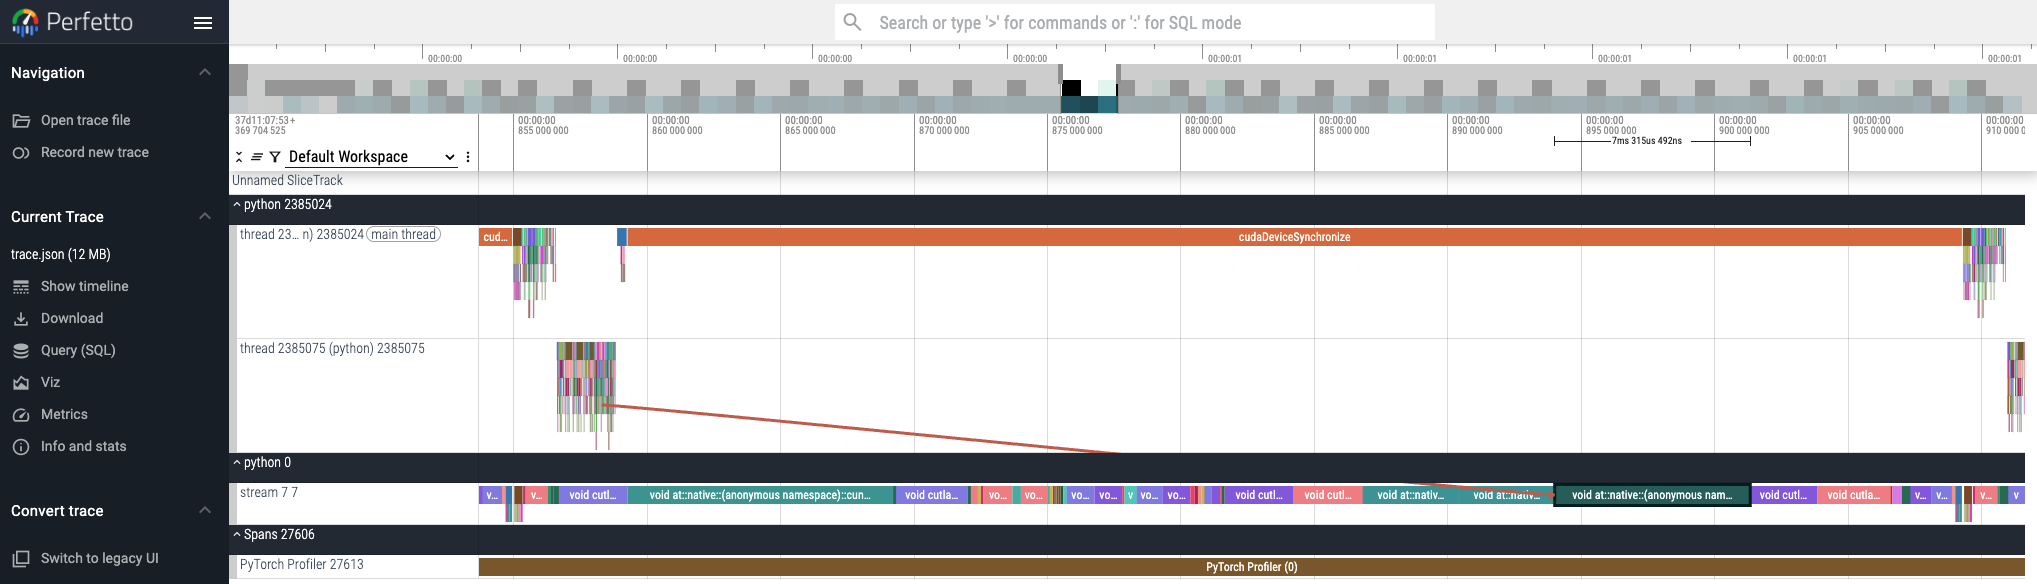Toggle the hamburger sidebar menu
2037x584 pixels.
click(x=203, y=23)
